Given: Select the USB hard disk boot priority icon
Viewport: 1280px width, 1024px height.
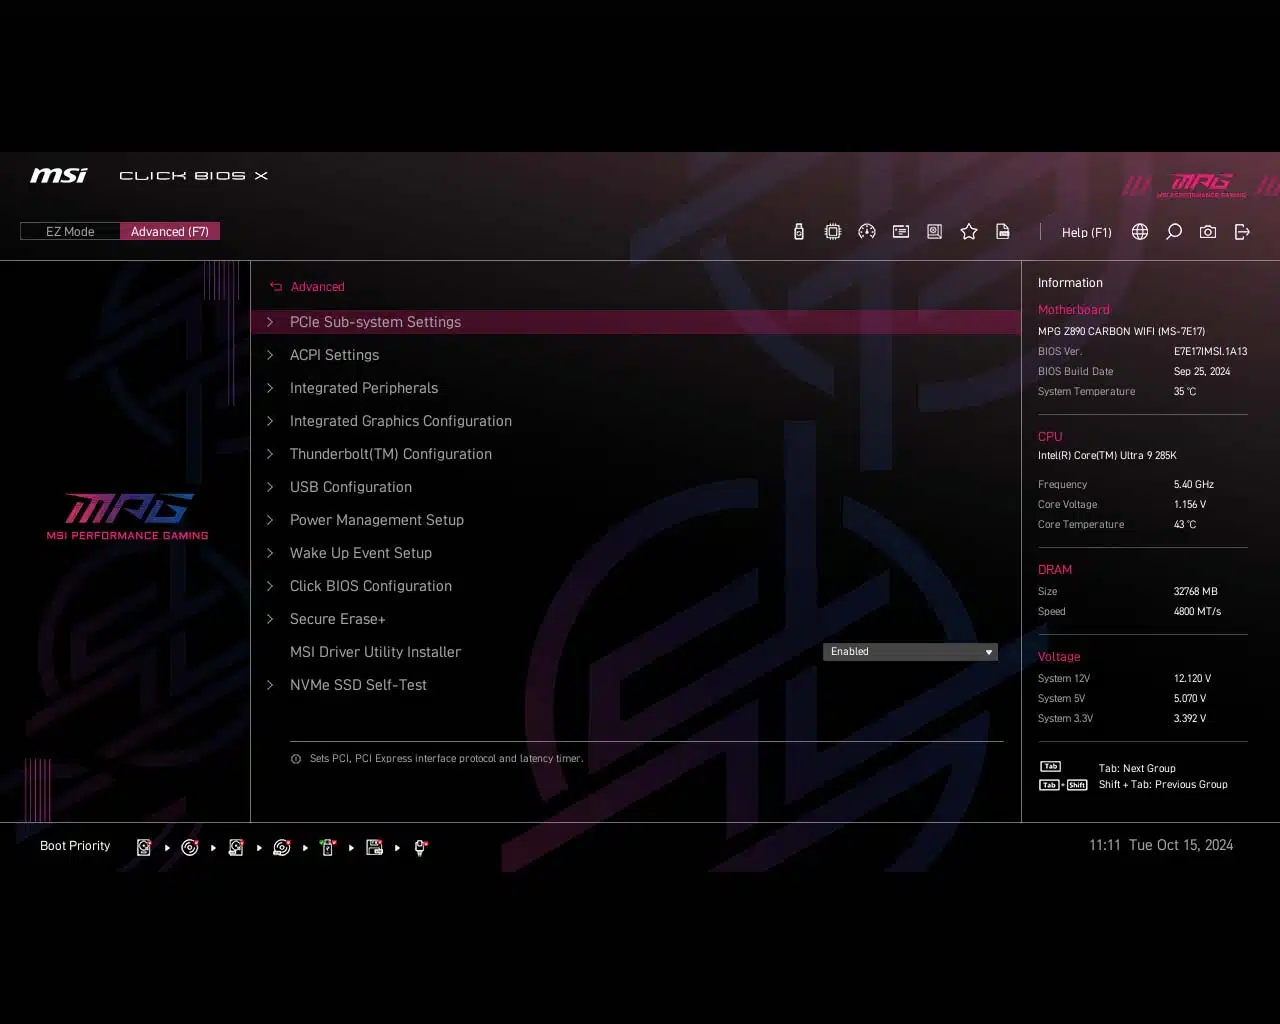Looking at the screenshot, I should click(236, 847).
